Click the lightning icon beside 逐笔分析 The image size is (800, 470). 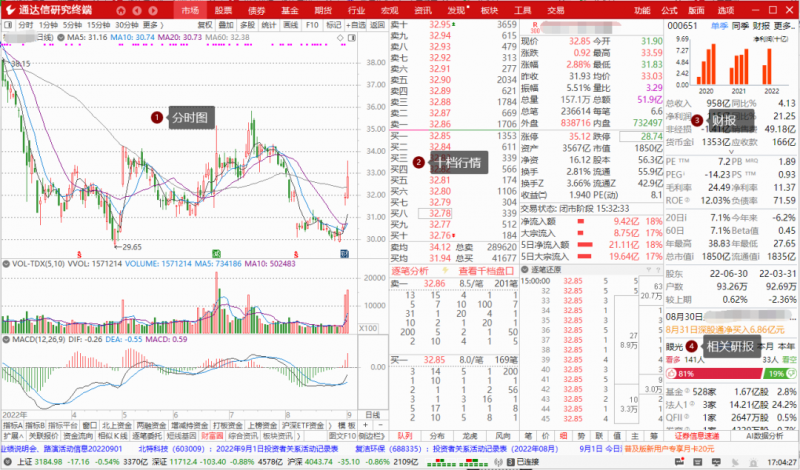click(x=445, y=271)
